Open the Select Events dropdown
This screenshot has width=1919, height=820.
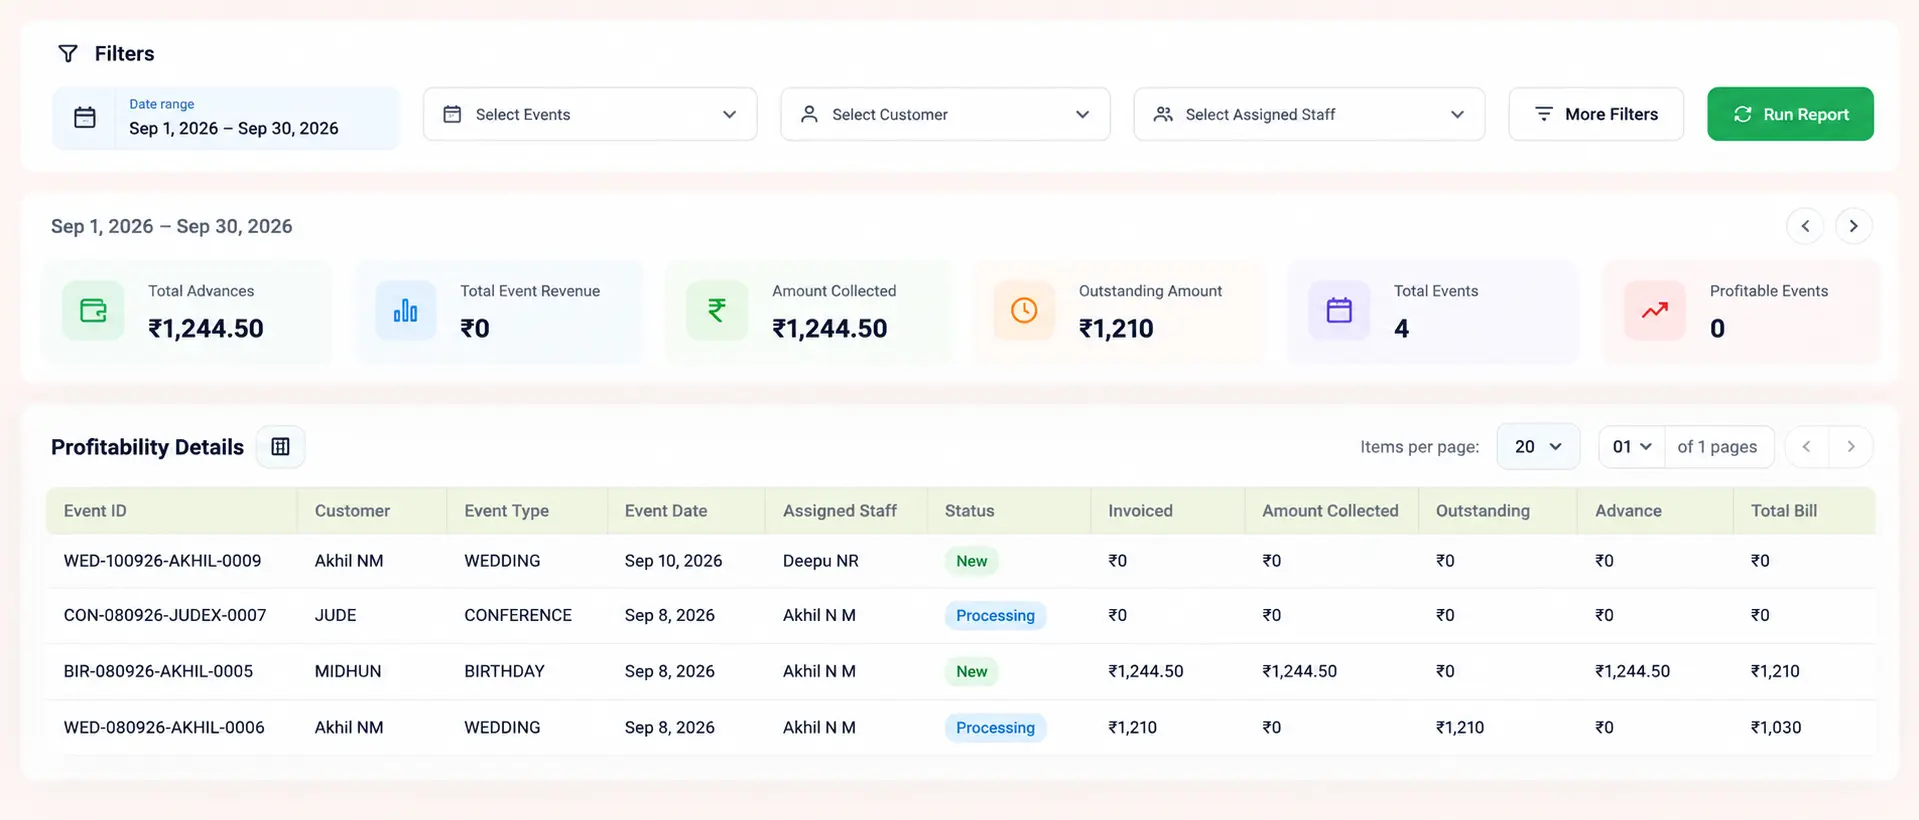coord(590,114)
